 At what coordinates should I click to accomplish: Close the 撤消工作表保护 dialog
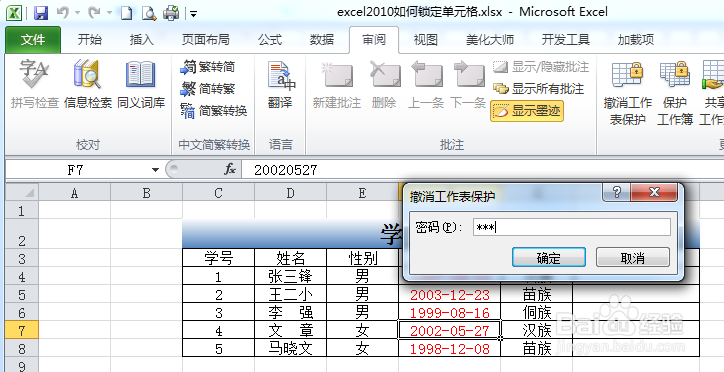click(654, 192)
